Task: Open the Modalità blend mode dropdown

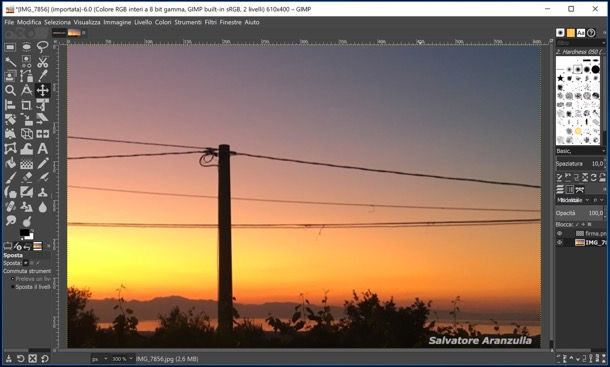Action: [x=573, y=200]
